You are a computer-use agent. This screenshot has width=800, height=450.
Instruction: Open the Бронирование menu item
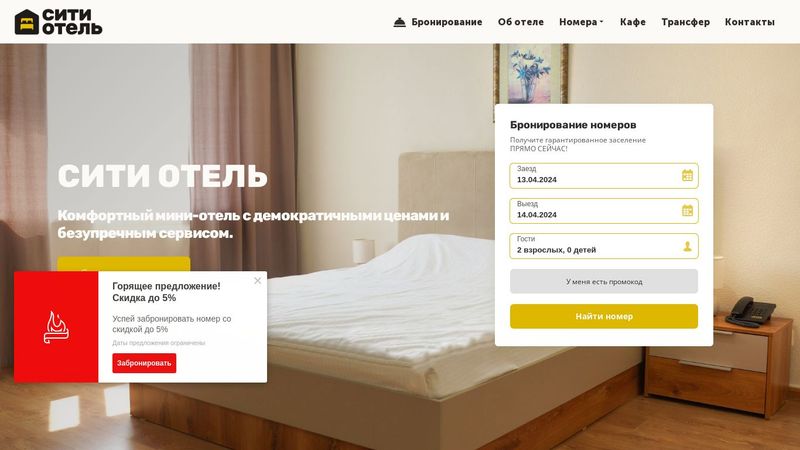tap(446, 22)
